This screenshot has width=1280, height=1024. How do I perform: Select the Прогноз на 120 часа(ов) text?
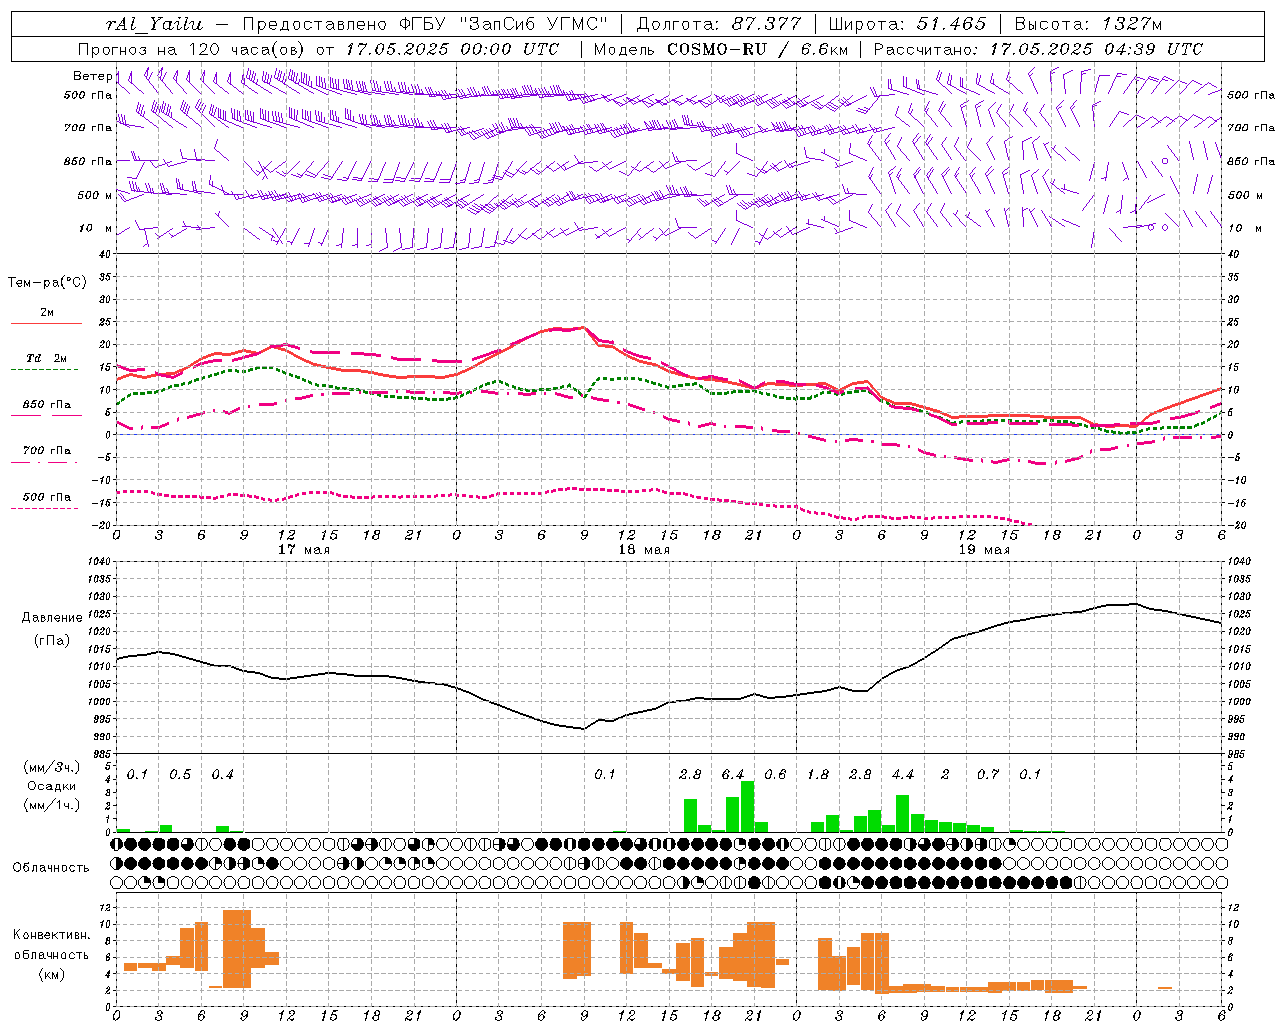tap(193, 49)
